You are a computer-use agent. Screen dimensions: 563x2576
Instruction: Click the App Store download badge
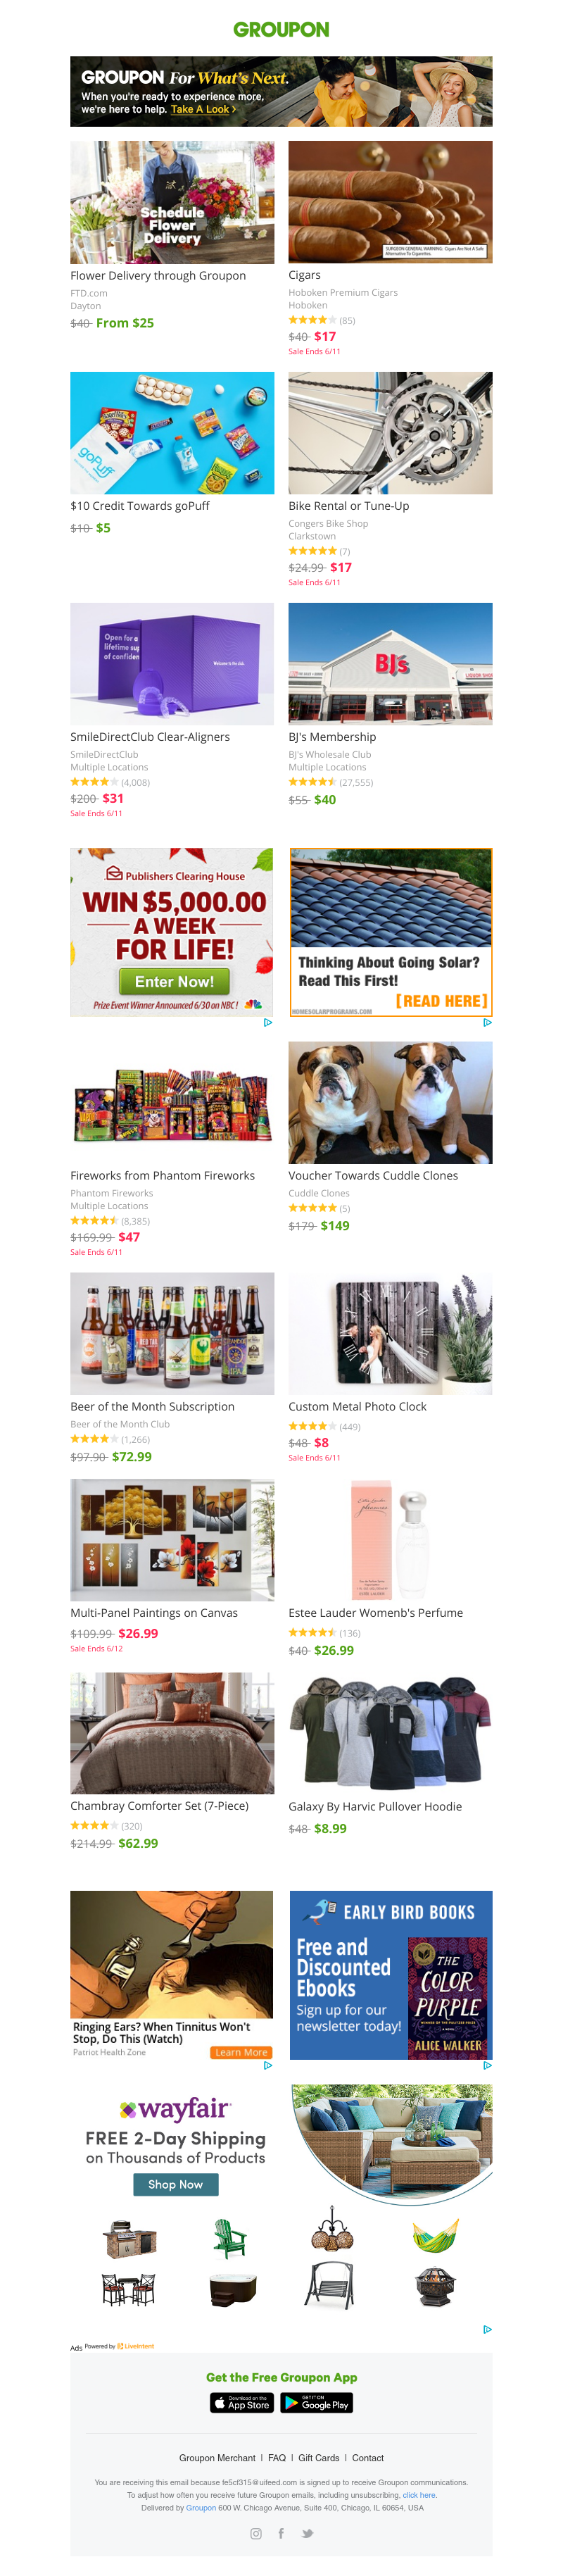tap(242, 2403)
